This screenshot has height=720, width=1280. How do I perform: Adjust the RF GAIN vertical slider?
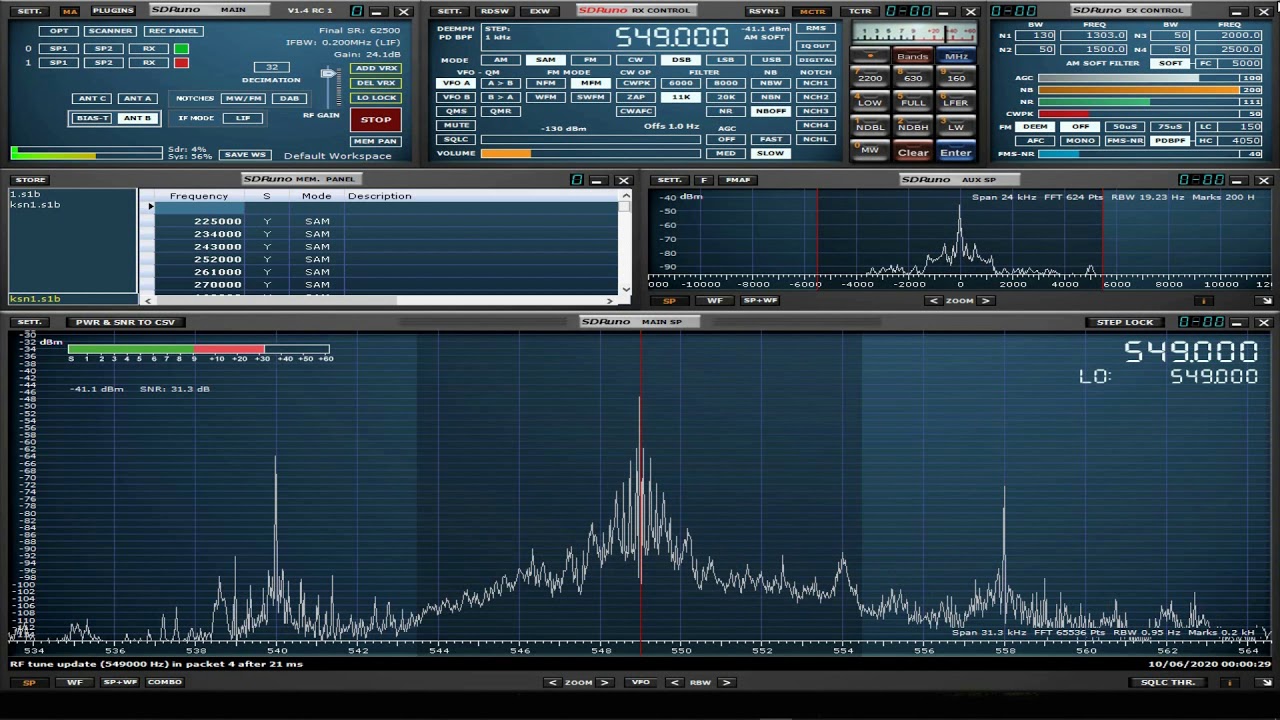coord(327,86)
